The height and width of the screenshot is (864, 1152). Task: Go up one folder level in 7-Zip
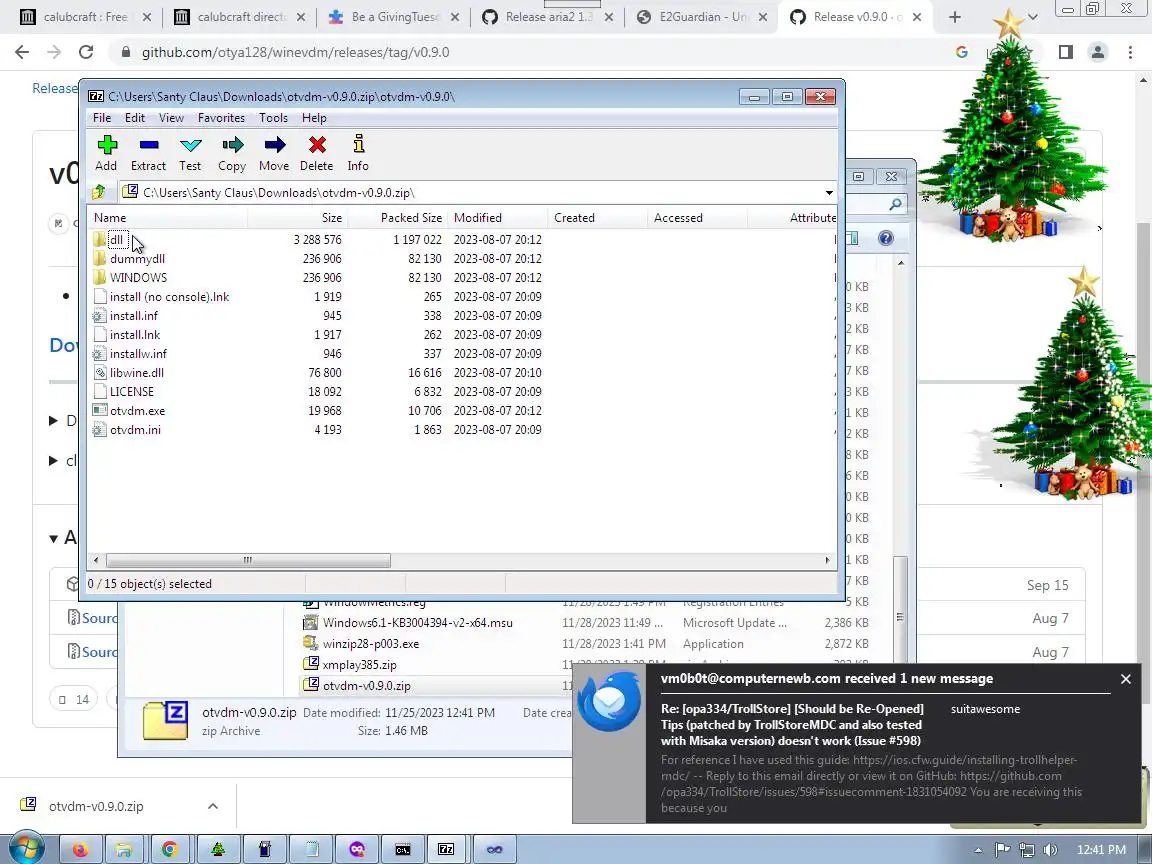(x=99, y=192)
